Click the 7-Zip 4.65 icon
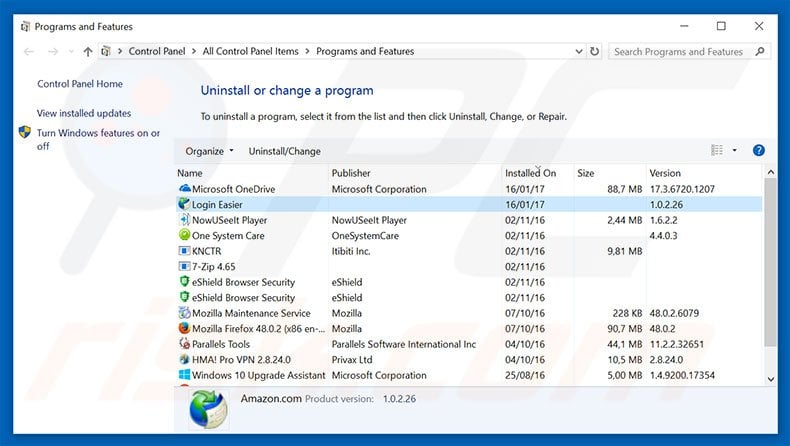The width and height of the screenshot is (790, 446). tap(184, 266)
